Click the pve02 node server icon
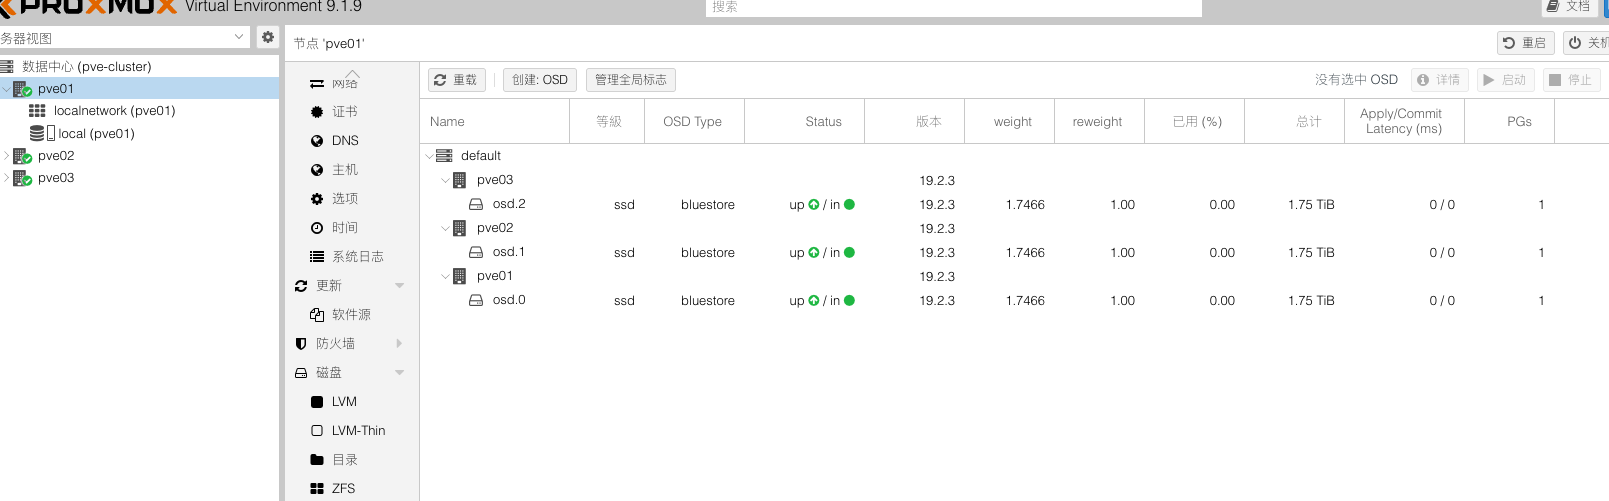Viewport: 1609px width, 501px height. 22,156
